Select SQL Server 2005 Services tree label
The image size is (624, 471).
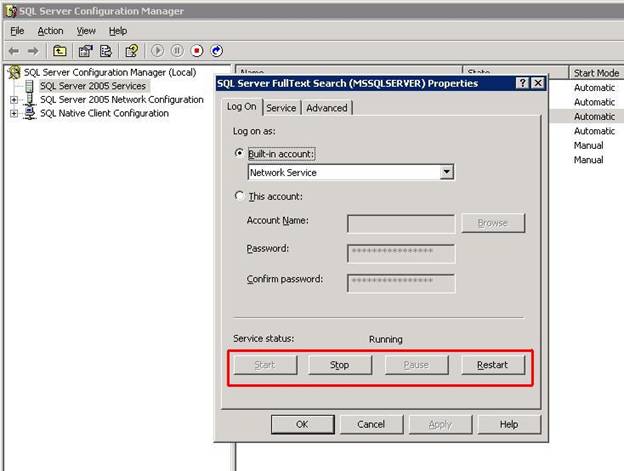[93, 86]
